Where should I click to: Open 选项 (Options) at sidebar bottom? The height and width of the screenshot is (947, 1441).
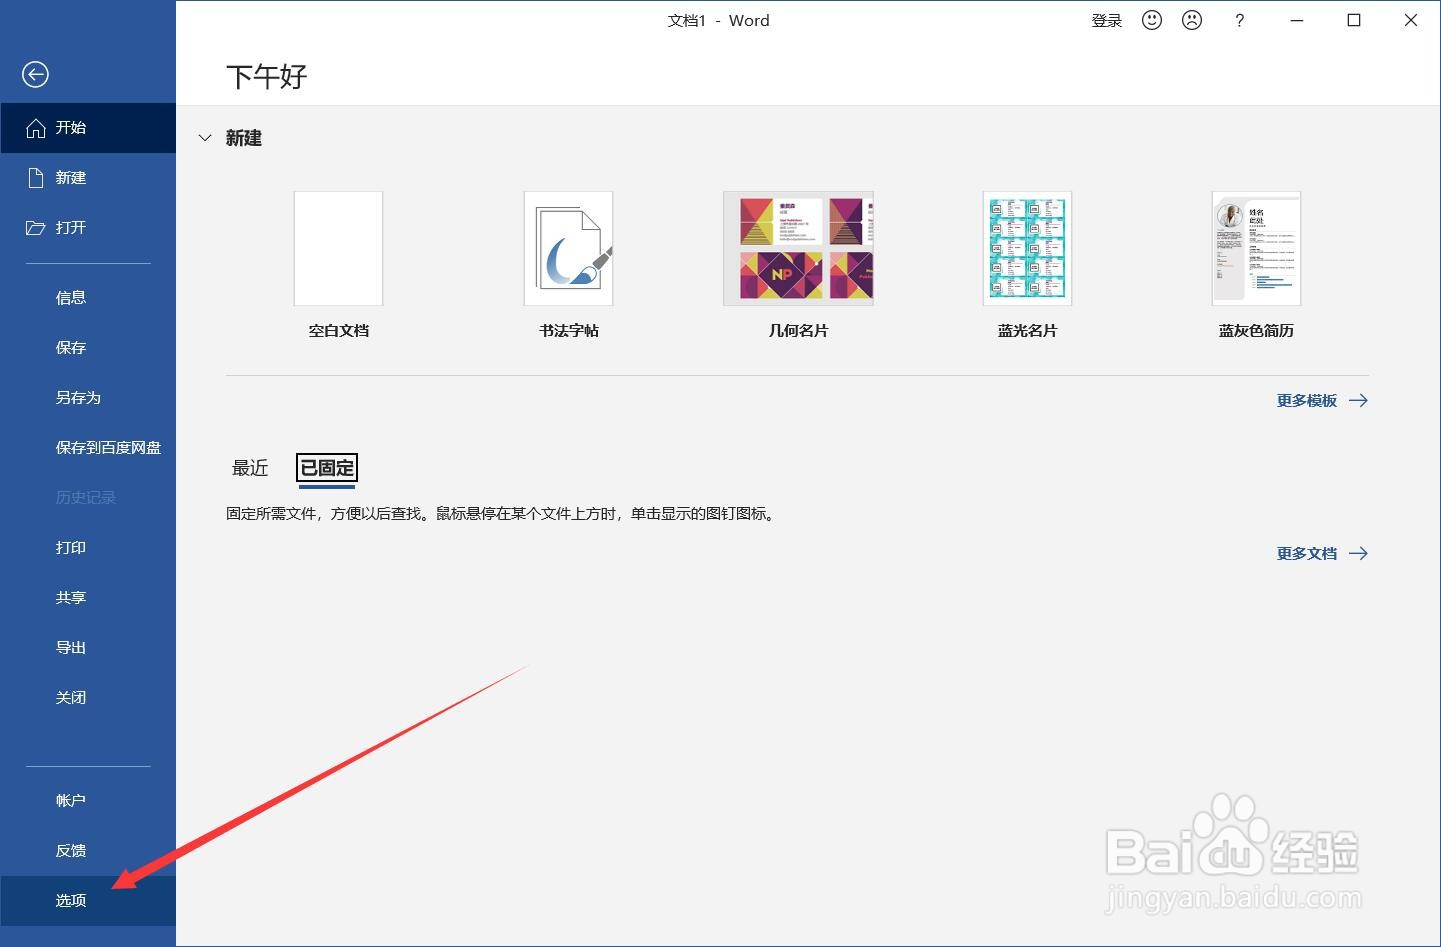tap(71, 899)
